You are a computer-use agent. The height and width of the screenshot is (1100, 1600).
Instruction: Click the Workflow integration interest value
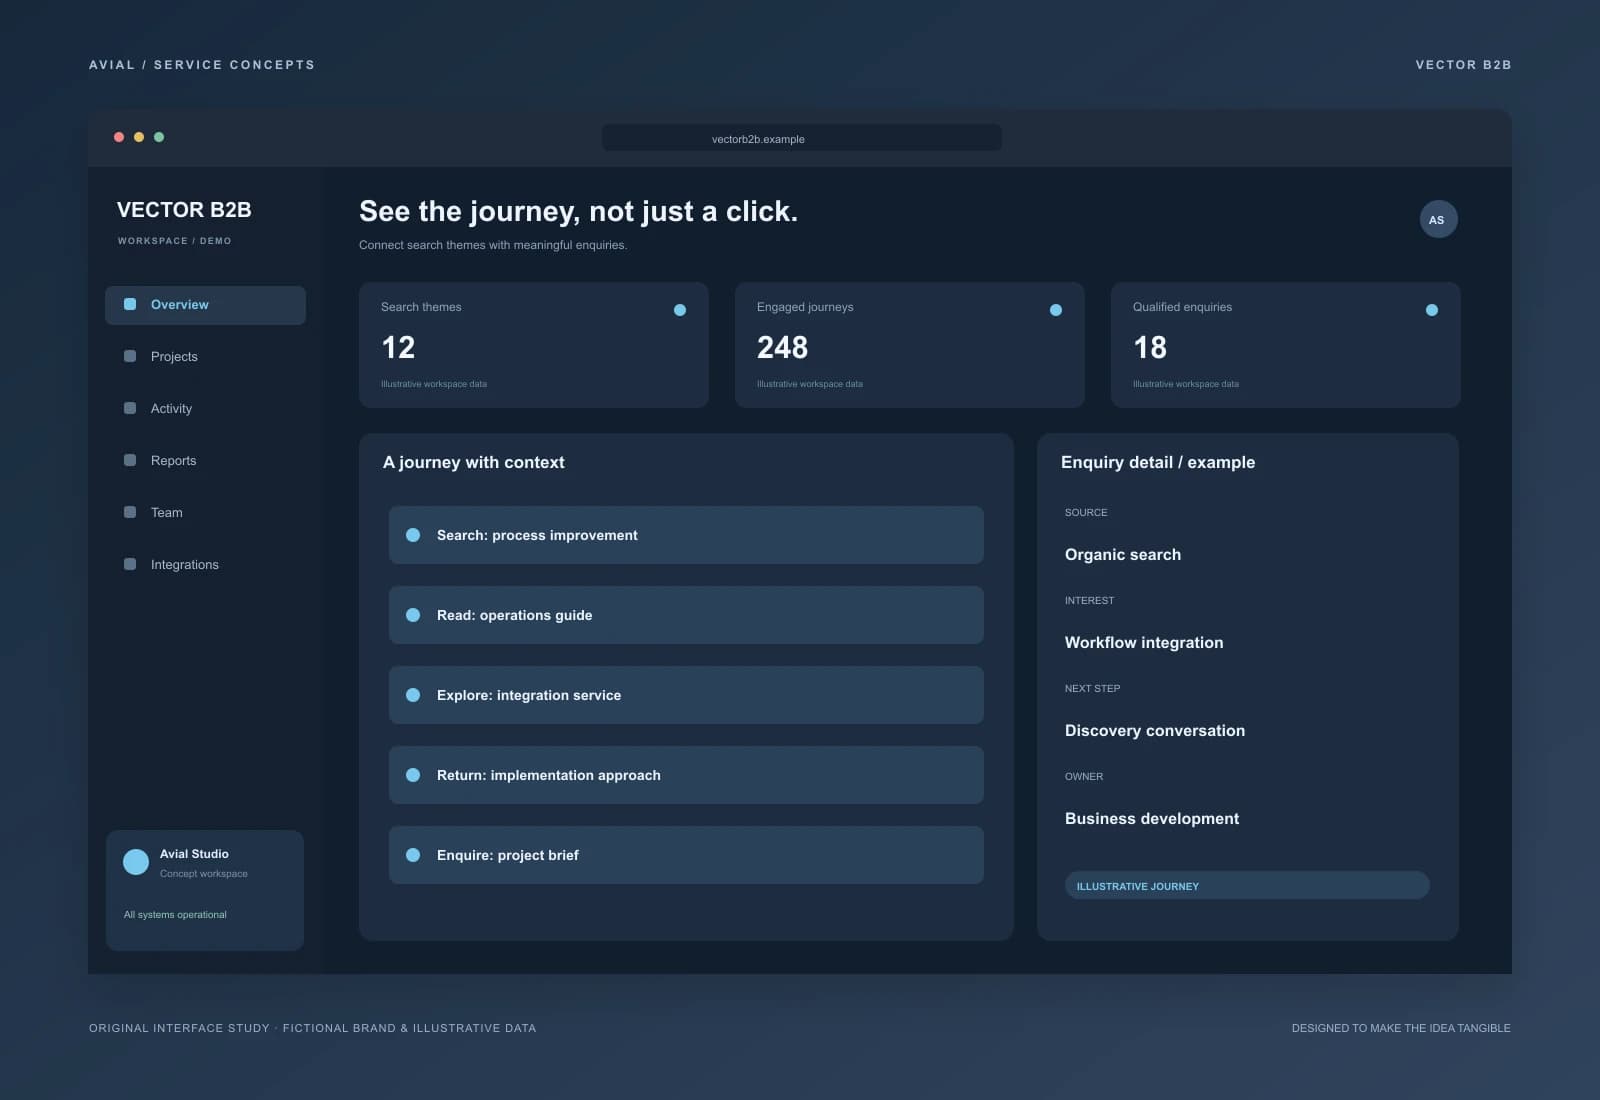pos(1144,643)
